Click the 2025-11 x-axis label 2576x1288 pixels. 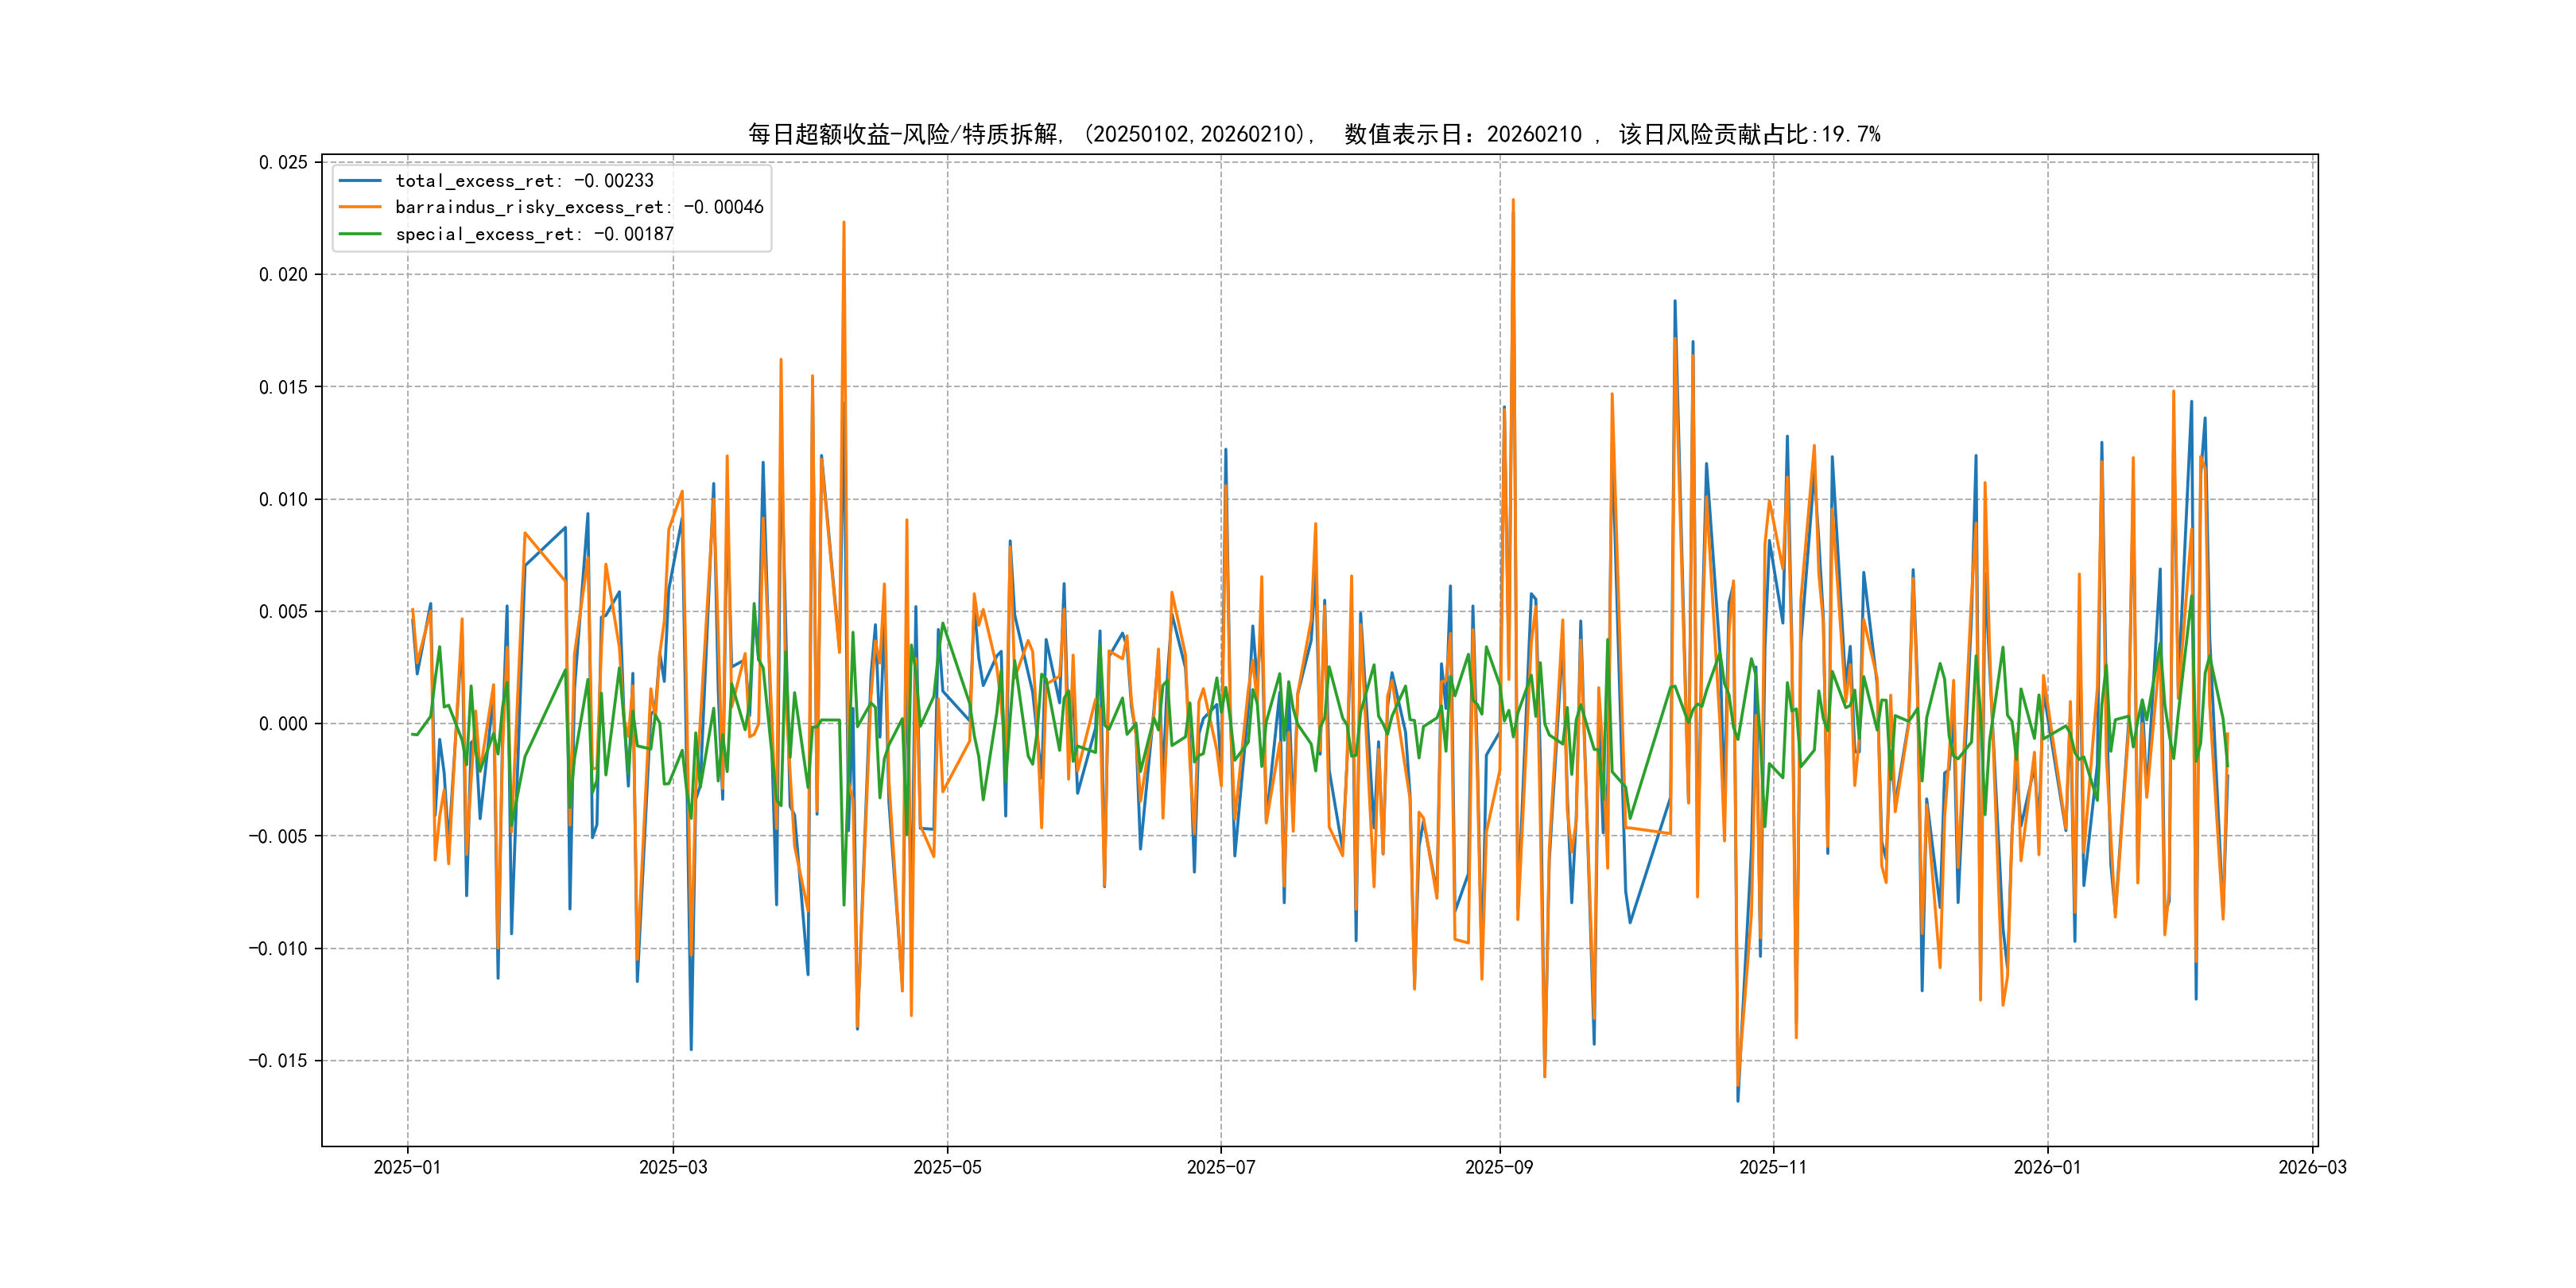(1773, 1167)
